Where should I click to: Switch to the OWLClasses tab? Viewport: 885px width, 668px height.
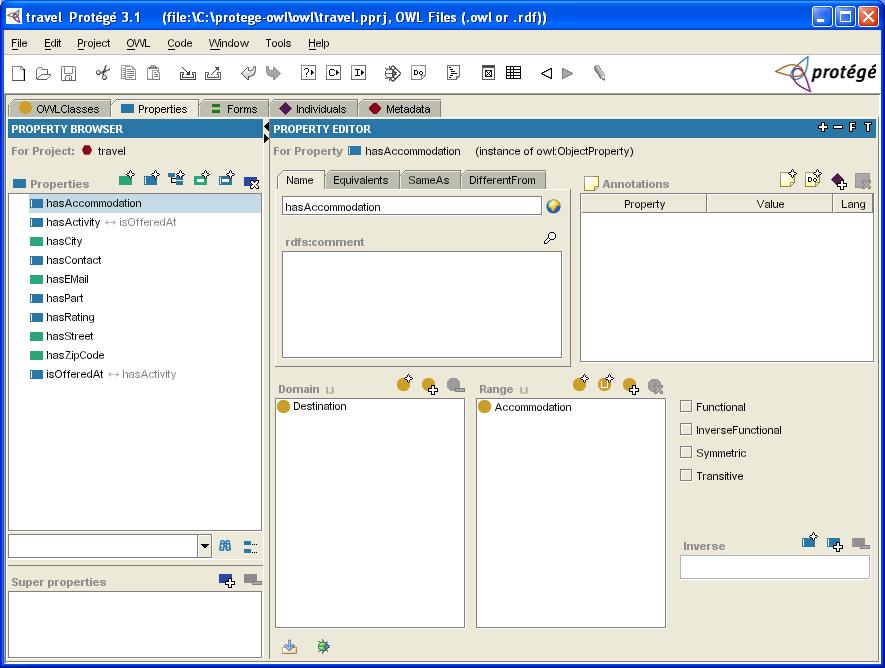pyautogui.click(x=59, y=108)
